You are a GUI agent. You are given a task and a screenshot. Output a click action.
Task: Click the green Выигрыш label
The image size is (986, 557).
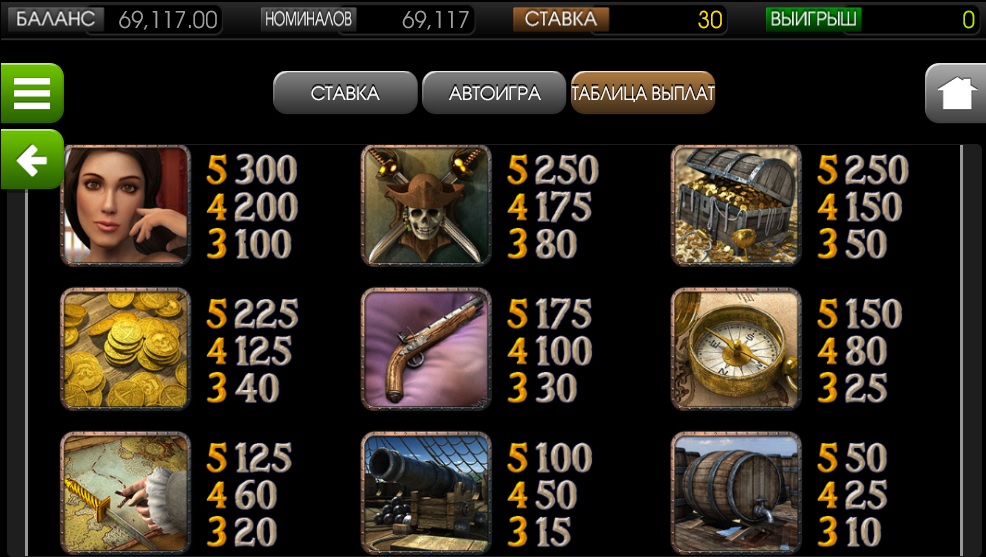click(x=813, y=19)
